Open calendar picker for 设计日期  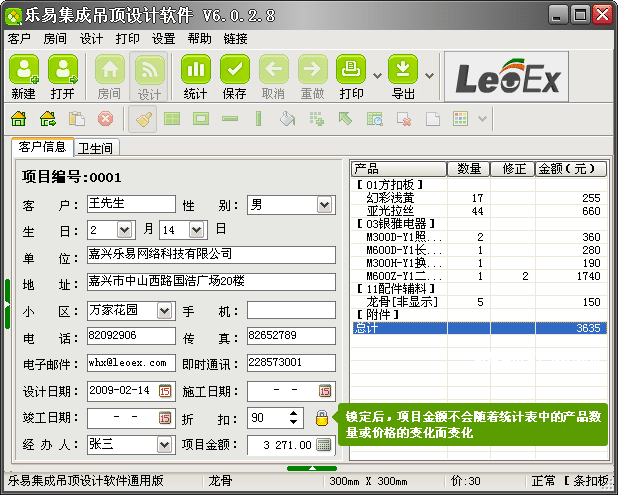click(x=166, y=390)
